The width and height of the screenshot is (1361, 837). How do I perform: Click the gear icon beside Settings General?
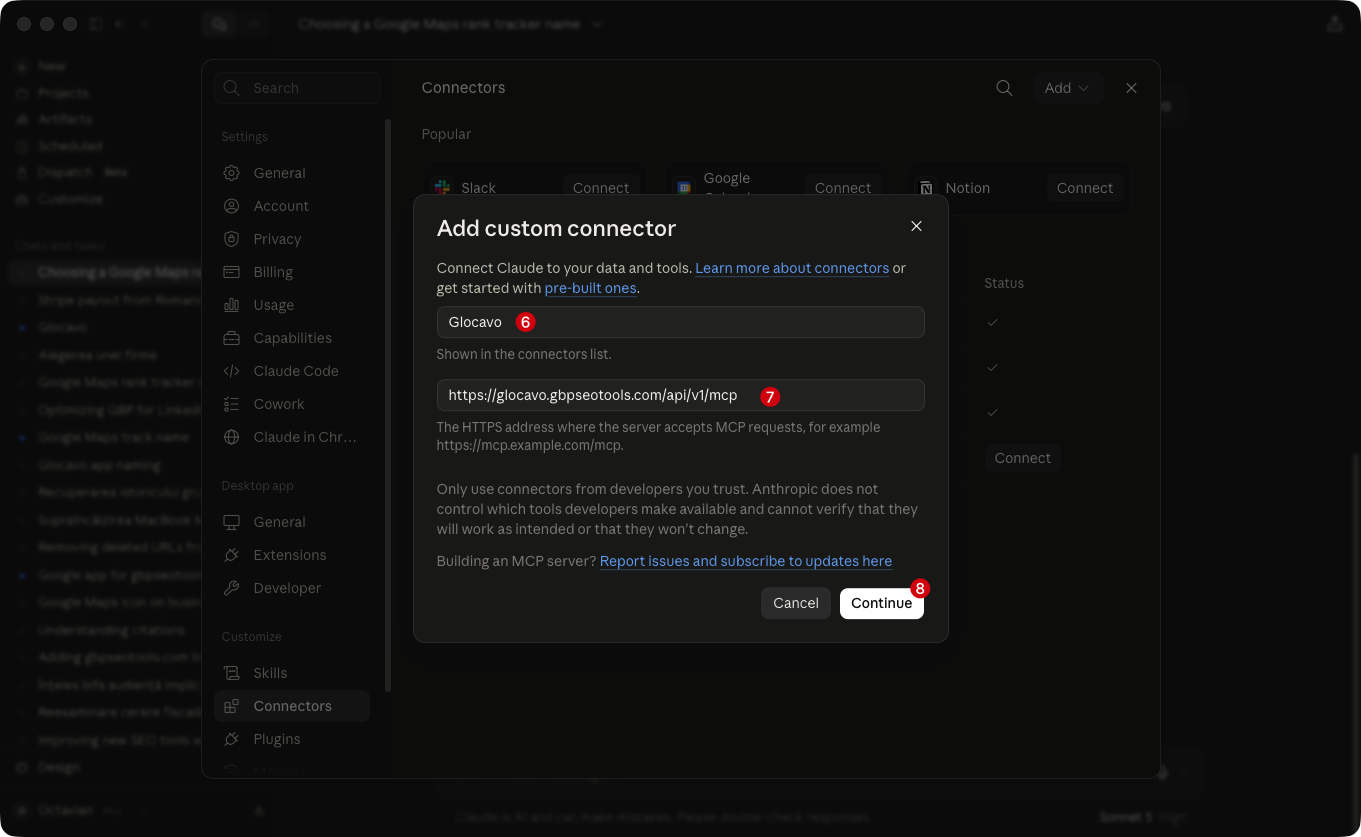(232, 173)
